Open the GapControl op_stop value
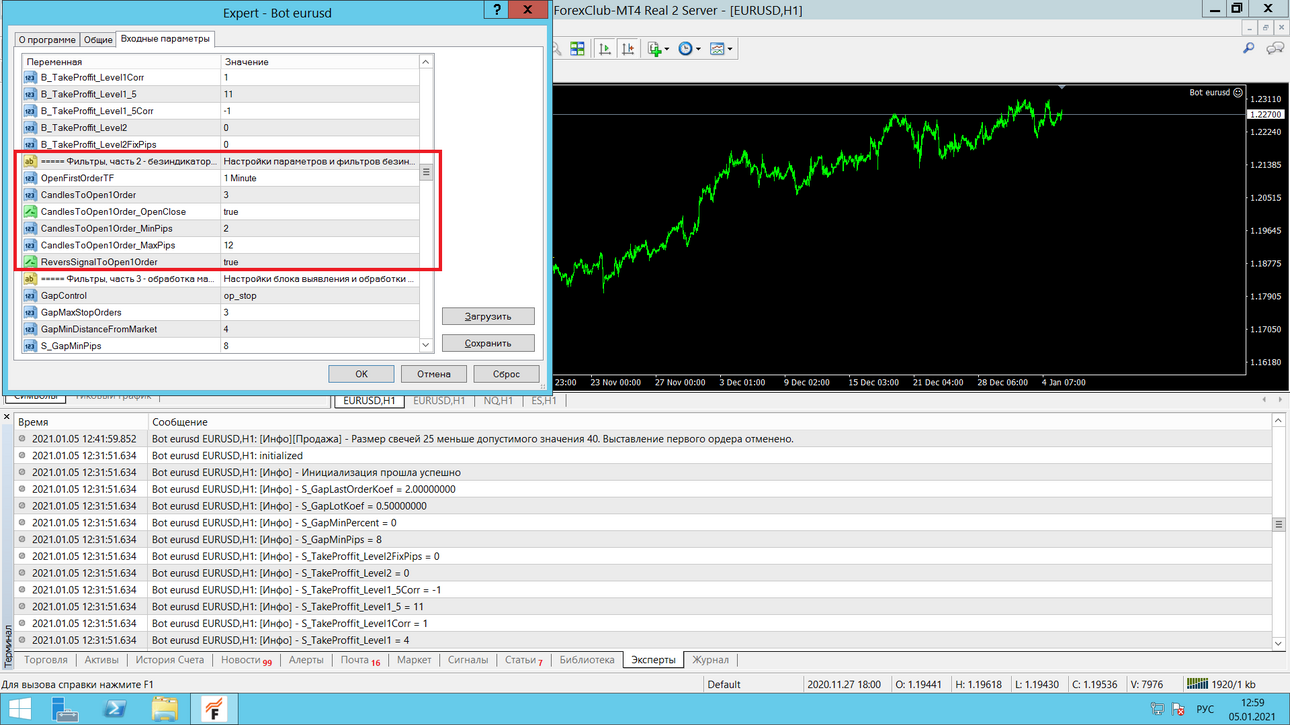The image size is (1290, 725). coord(320,296)
